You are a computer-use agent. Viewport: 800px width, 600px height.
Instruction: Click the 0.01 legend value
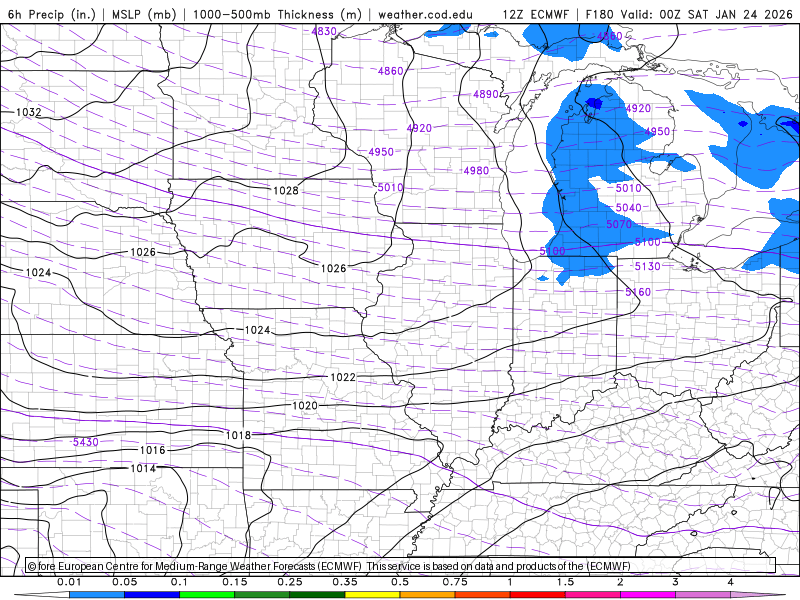click(x=69, y=582)
